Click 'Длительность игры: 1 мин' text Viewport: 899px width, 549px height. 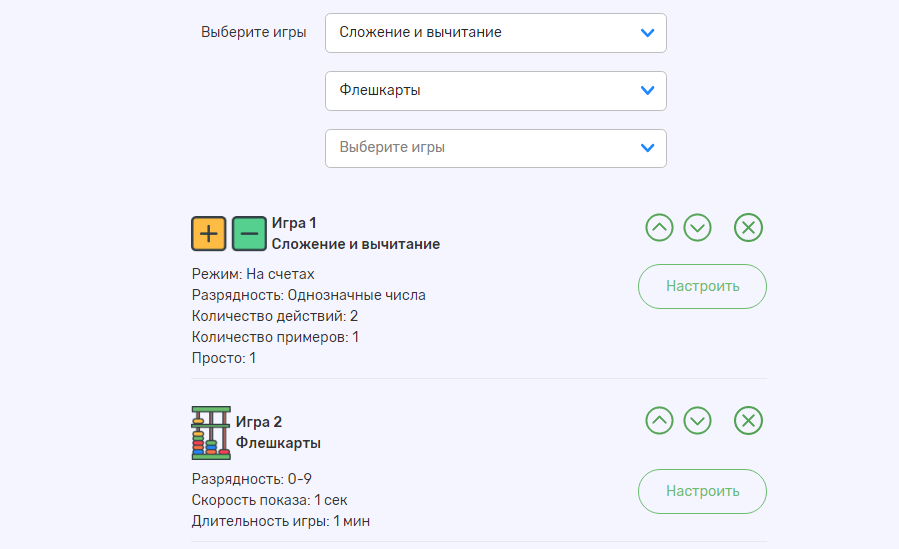pyautogui.click(x=281, y=521)
